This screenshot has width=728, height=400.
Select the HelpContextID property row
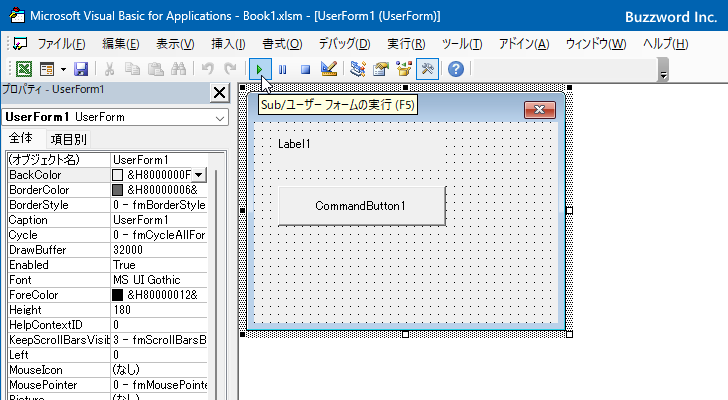coord(107,325)
